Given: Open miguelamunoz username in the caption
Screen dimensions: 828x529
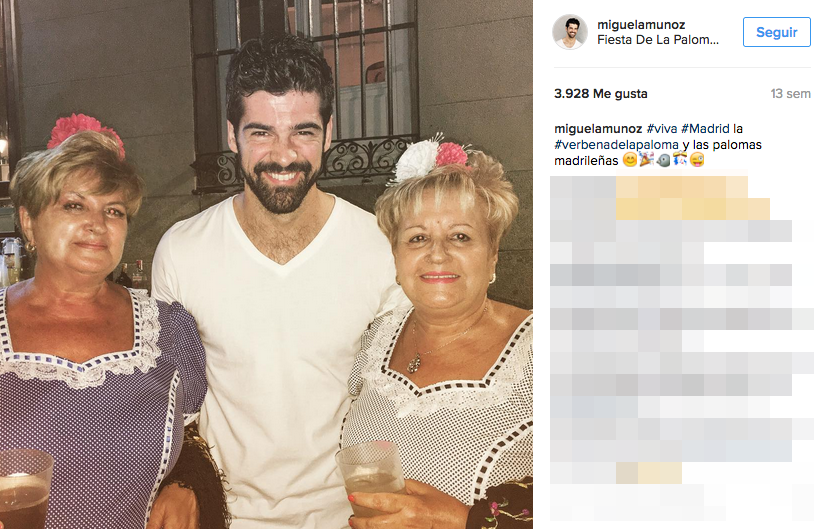Looking at the screenshot, I should 598,128.
